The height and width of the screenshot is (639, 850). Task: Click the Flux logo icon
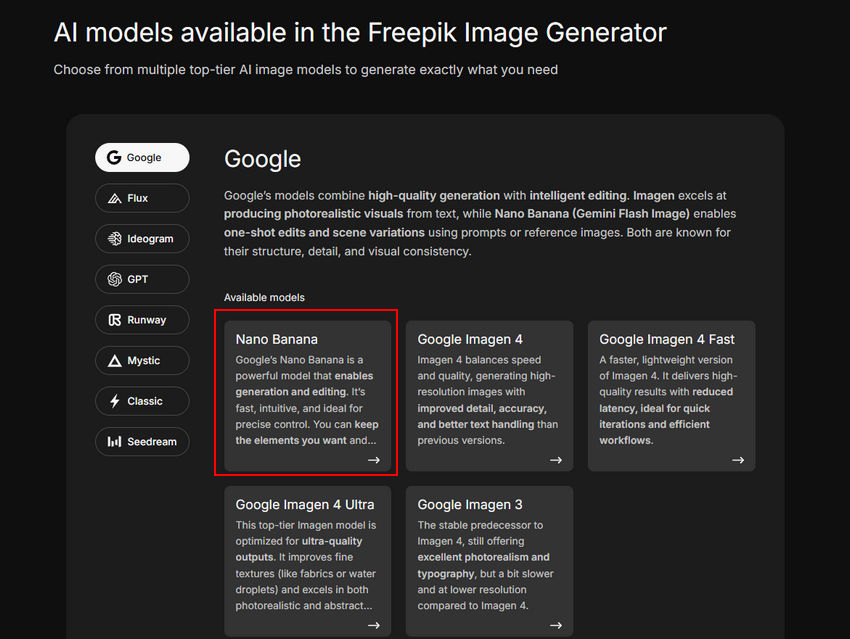pos(114,198)
